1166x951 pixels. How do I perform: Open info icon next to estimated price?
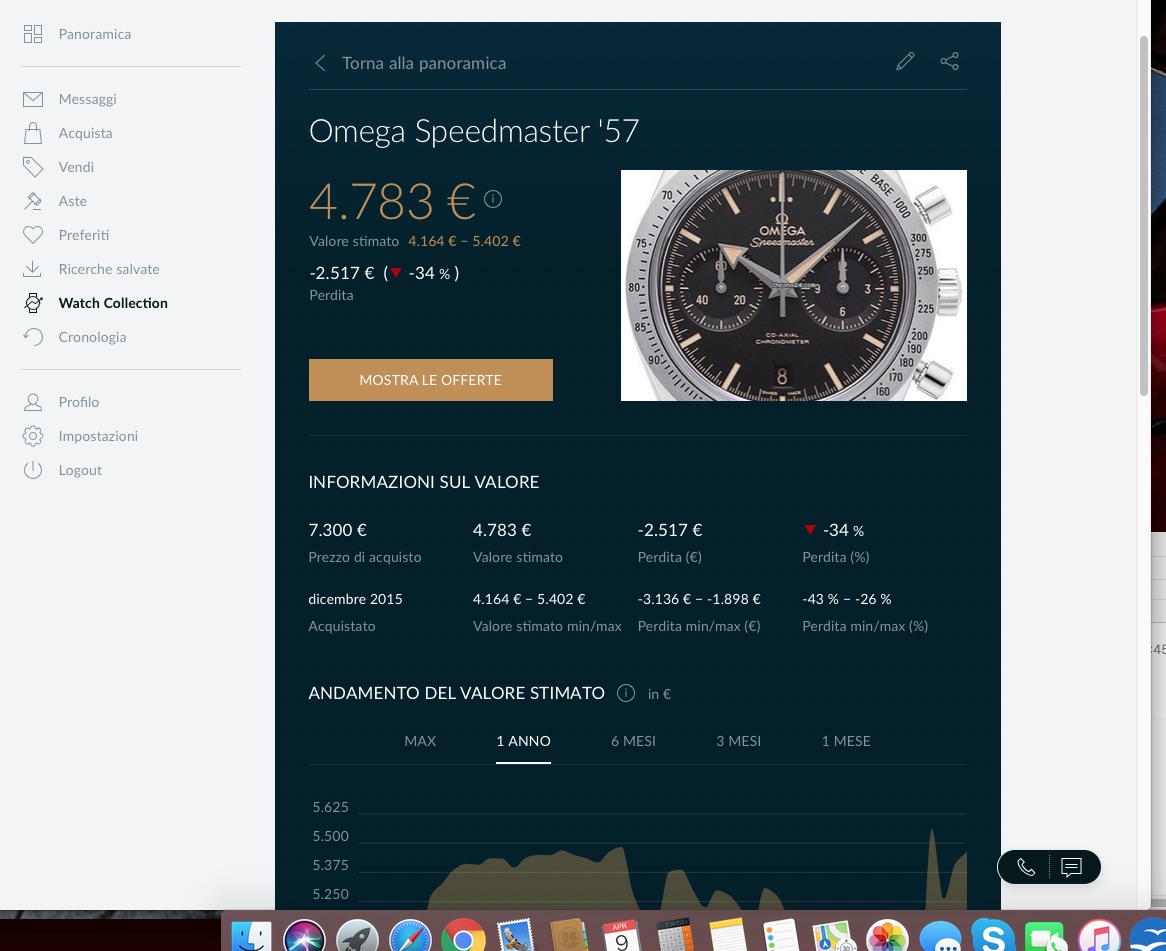(x=493, y=199)
